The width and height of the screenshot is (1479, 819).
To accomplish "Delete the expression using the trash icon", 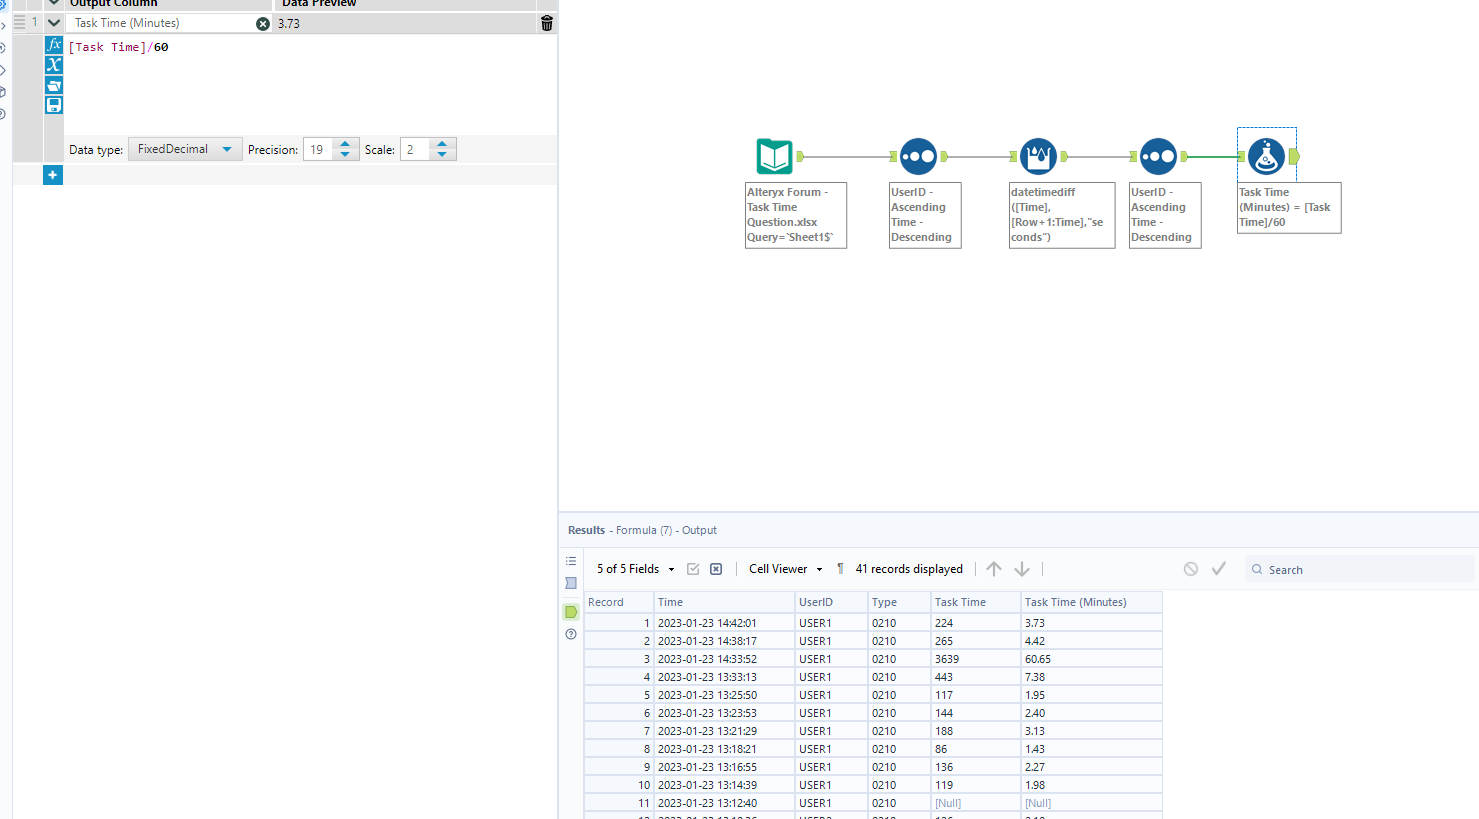I will point(546,22).
